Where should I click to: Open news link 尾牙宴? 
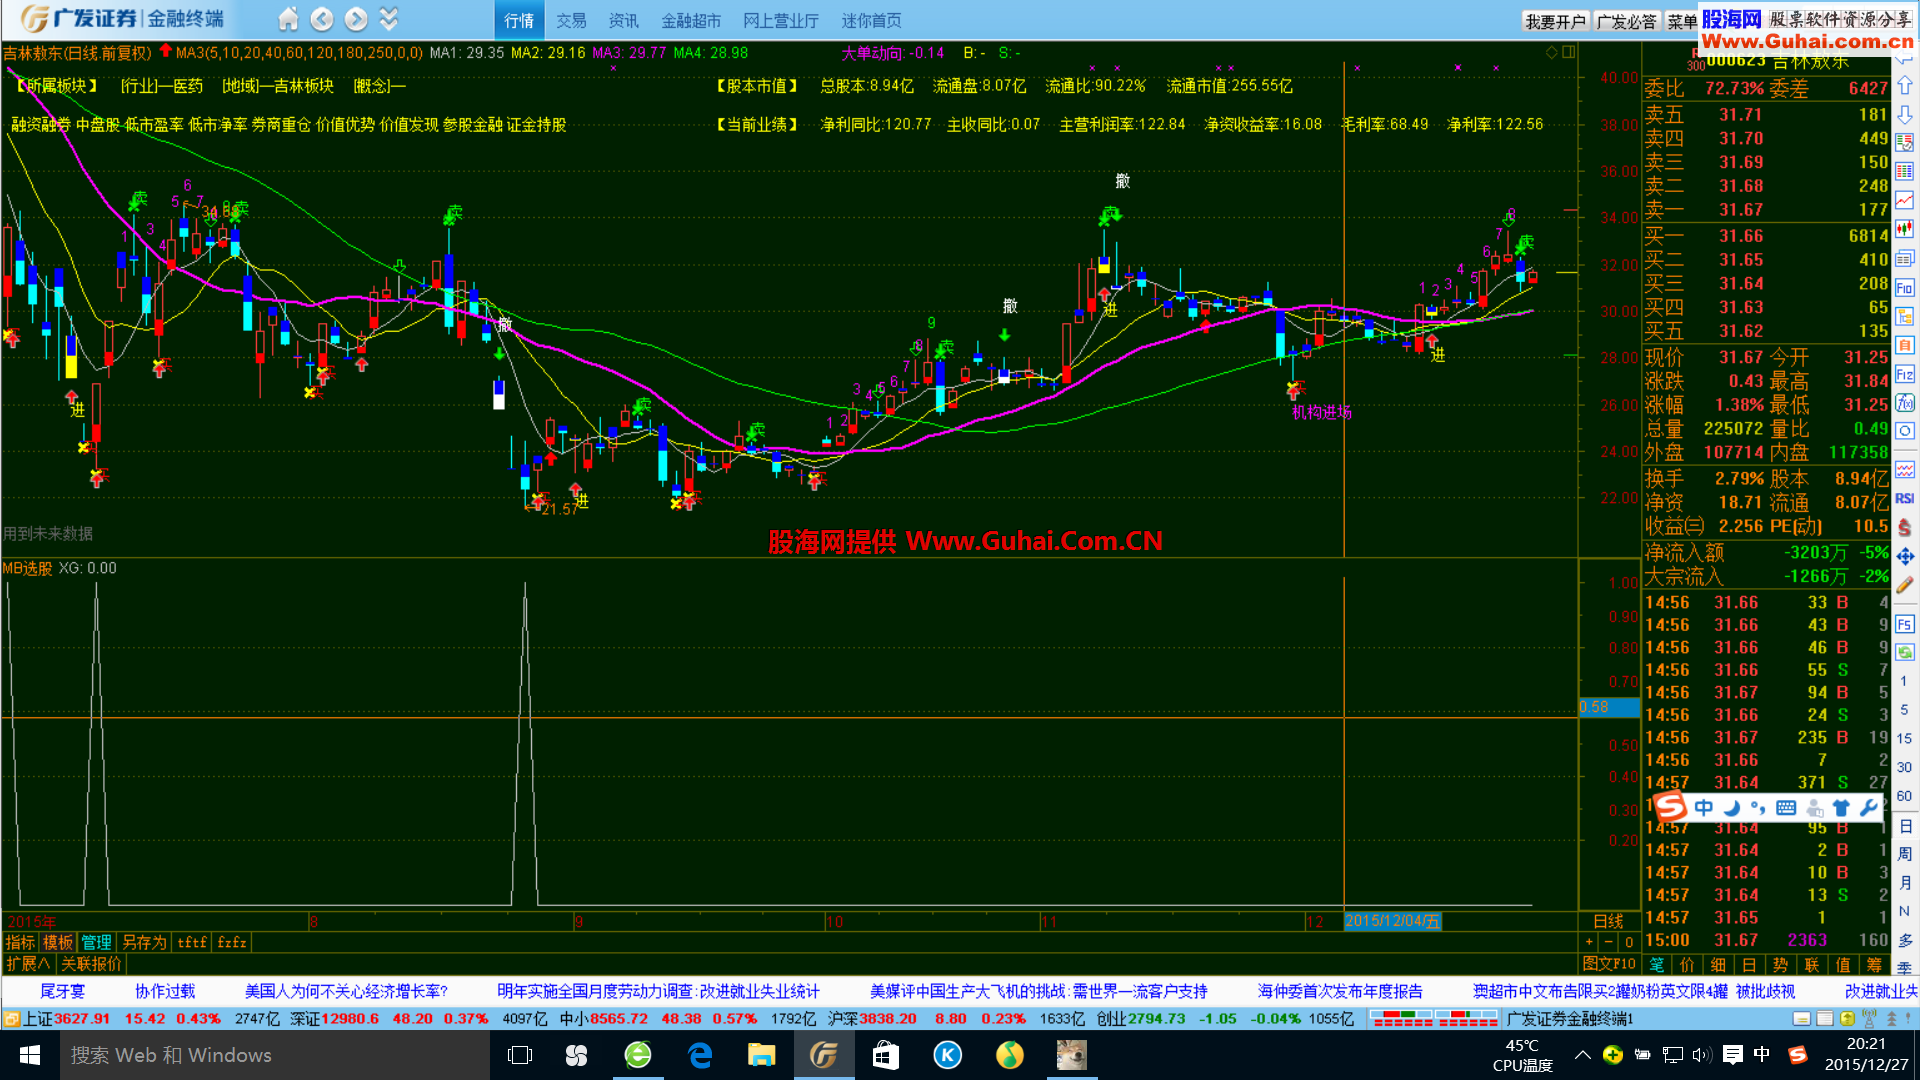[x=62, y=991]
